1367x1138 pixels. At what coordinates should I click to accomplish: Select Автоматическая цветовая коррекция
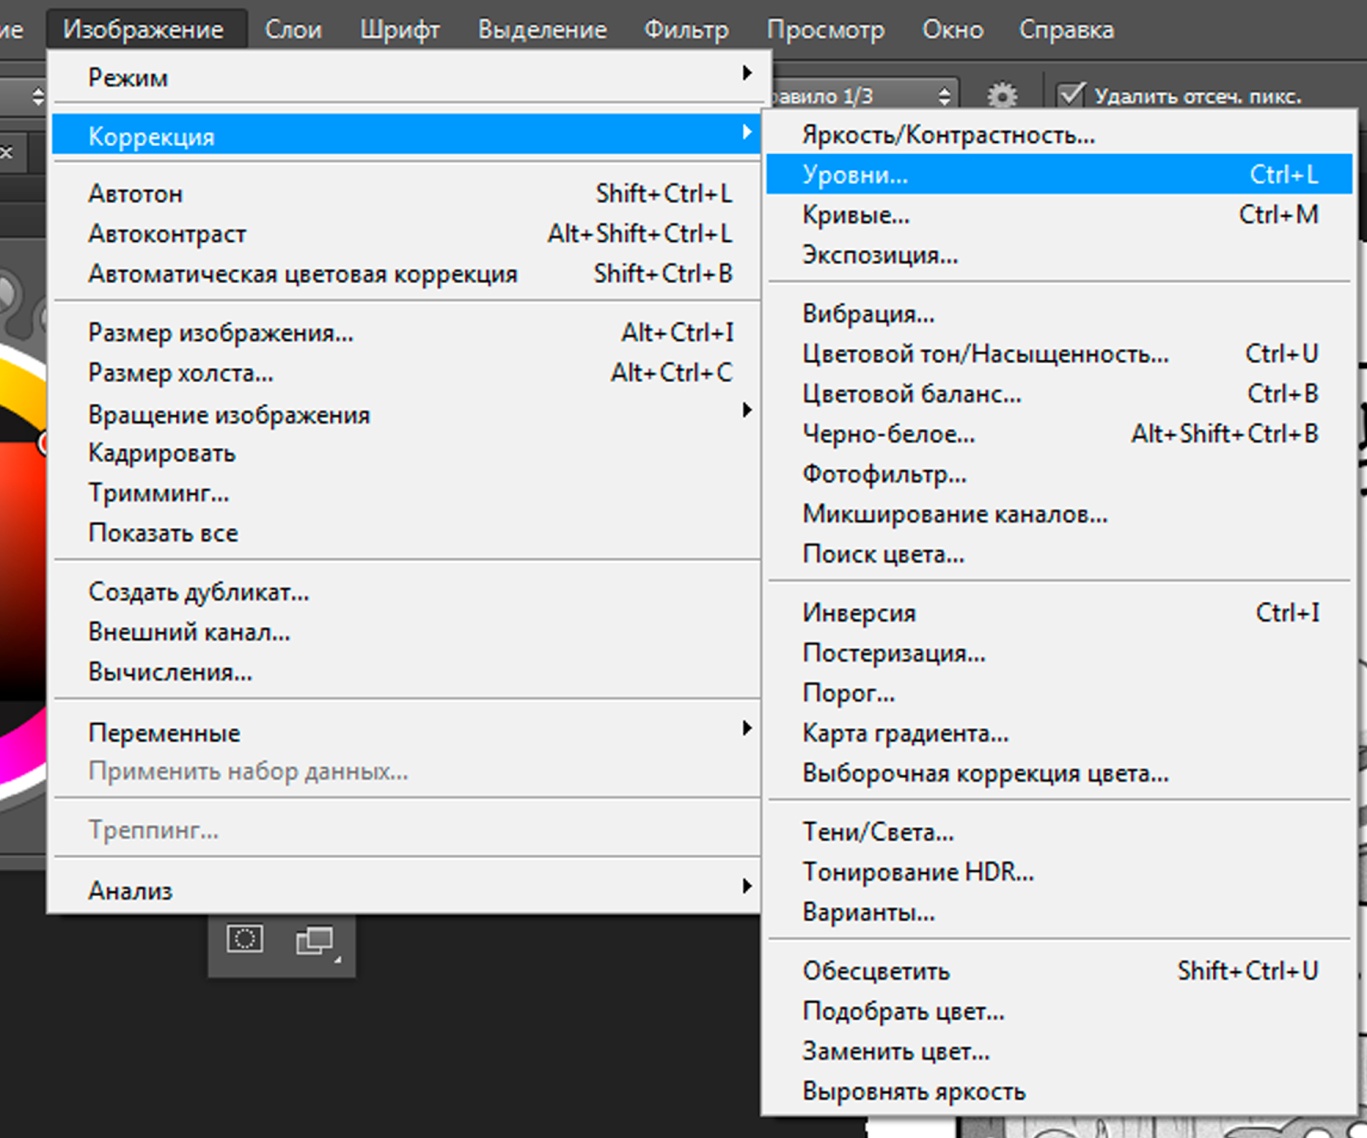tap(406, 273)
